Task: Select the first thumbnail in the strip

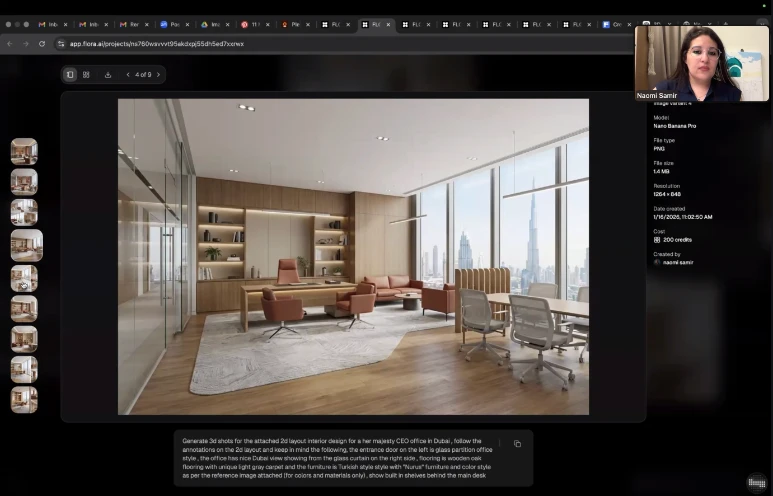Action: point(24,151)
